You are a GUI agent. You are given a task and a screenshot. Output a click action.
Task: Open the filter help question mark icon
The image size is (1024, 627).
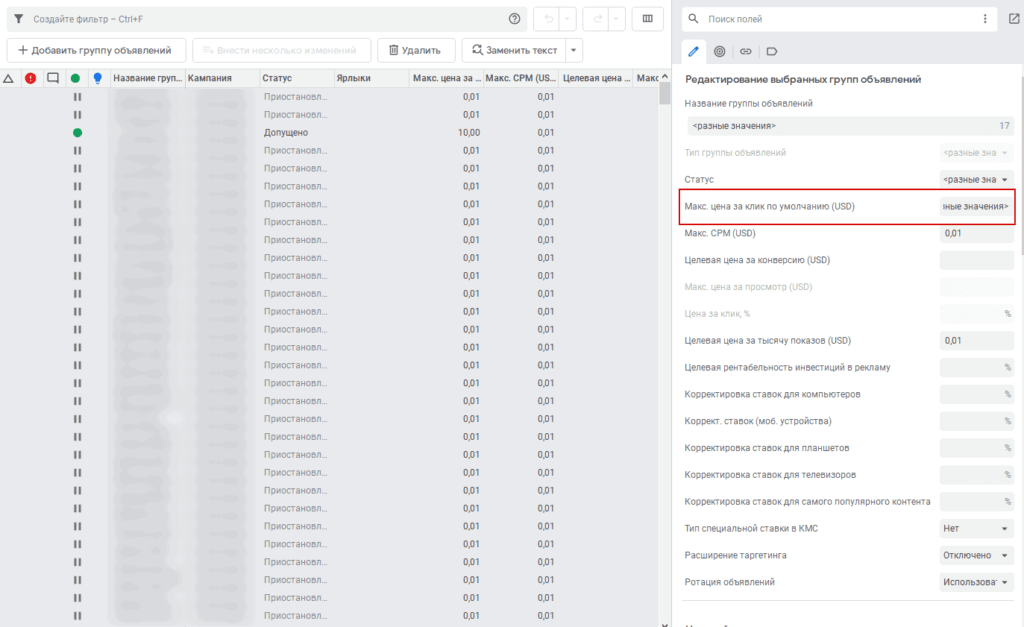(x=515, y=19)
